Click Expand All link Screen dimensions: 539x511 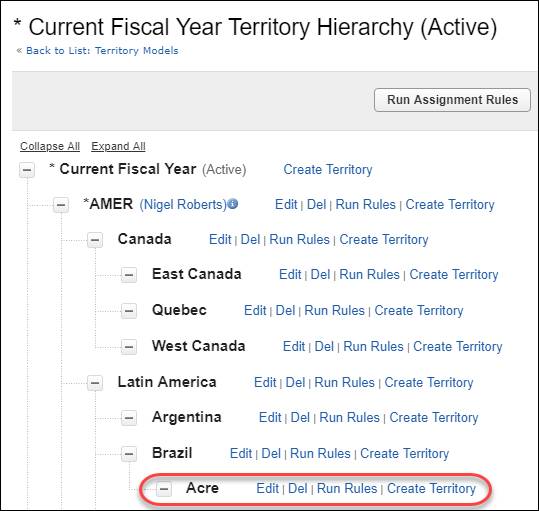point(118,146)
